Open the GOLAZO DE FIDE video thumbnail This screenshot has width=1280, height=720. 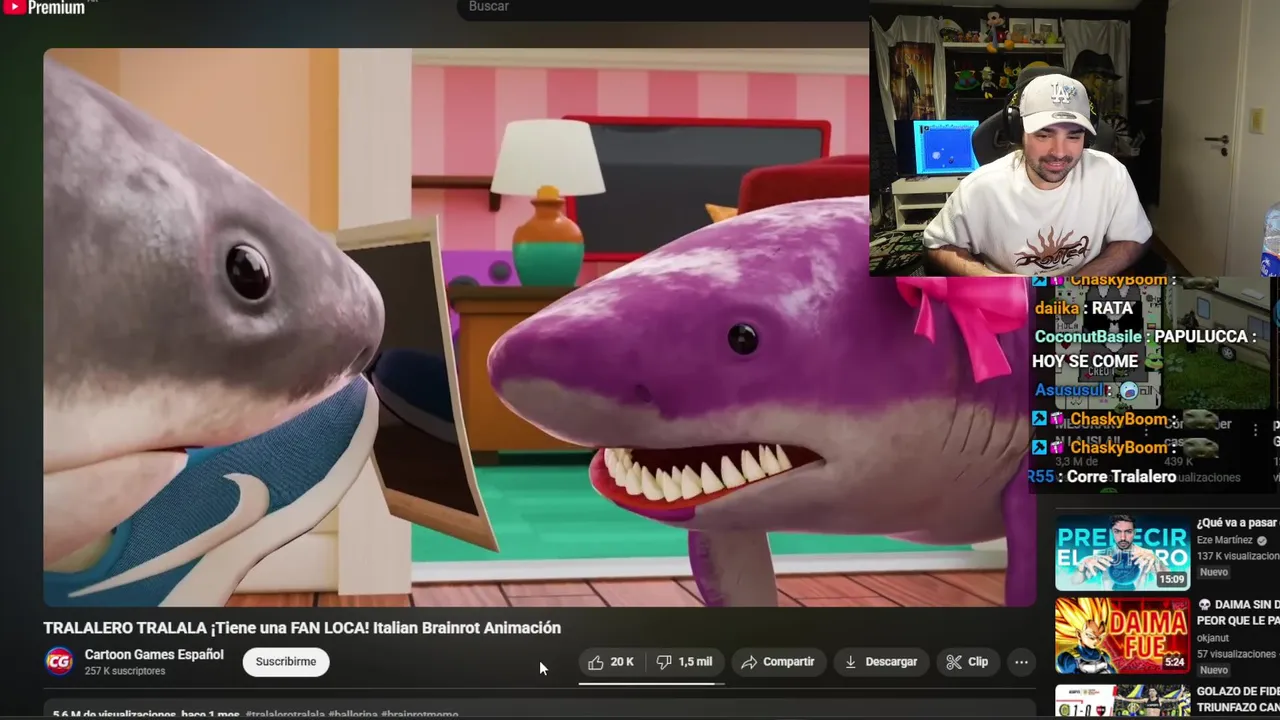pyautogui.click(x=1122, y=701)
